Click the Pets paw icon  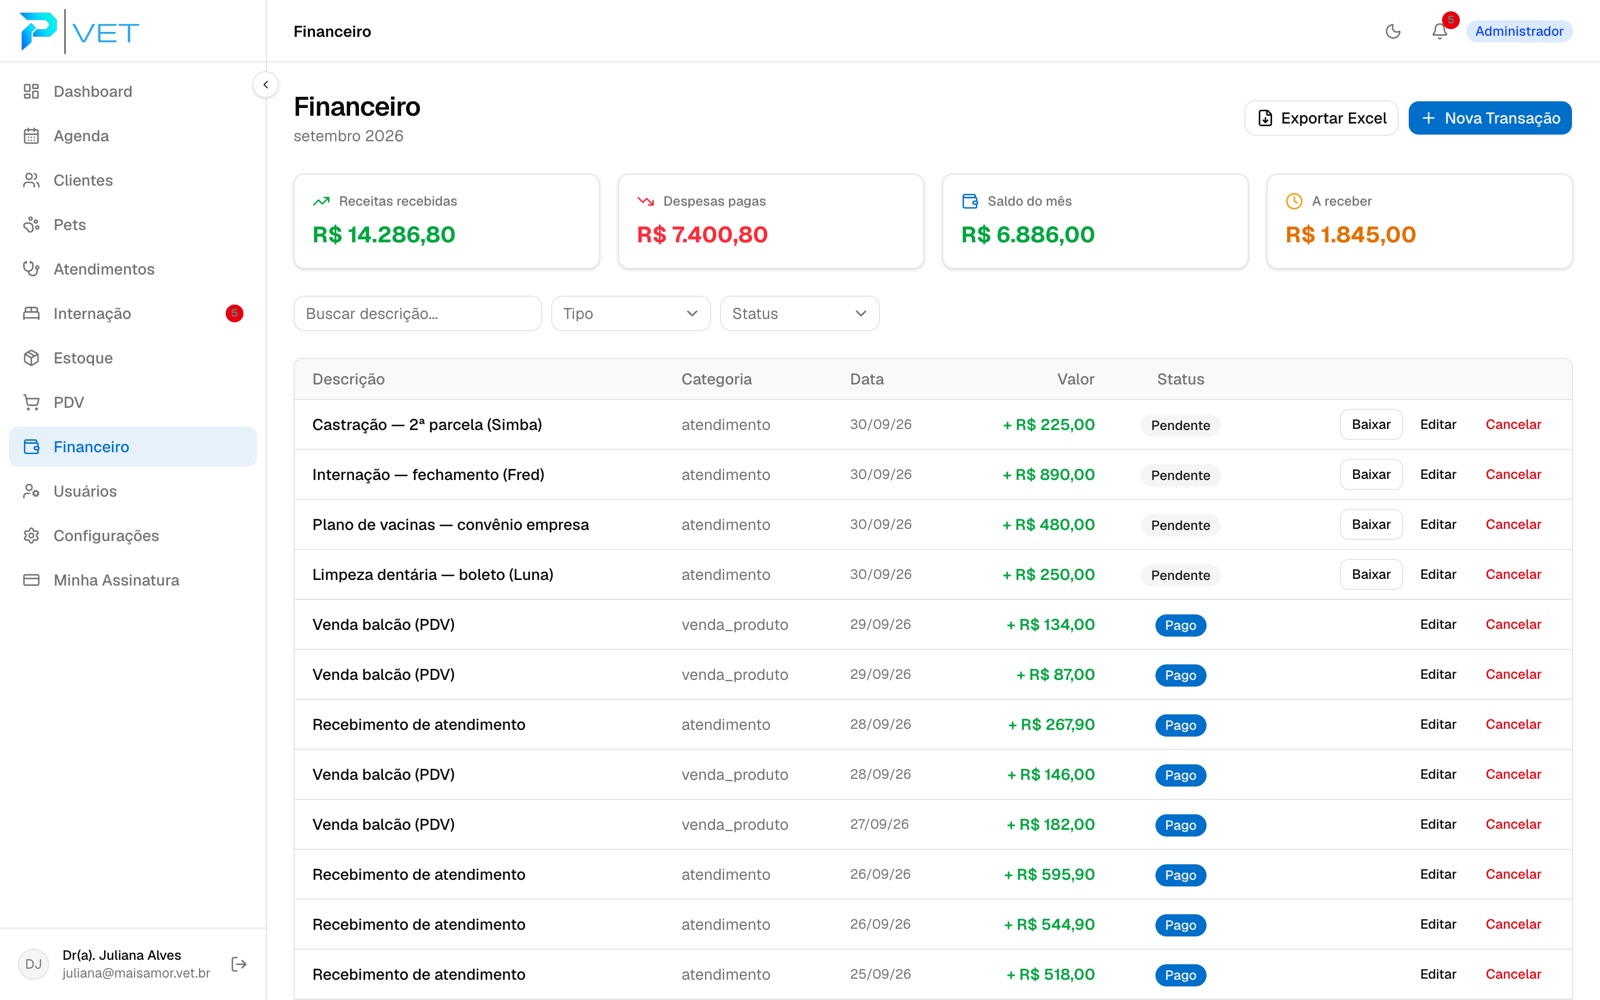31,225
